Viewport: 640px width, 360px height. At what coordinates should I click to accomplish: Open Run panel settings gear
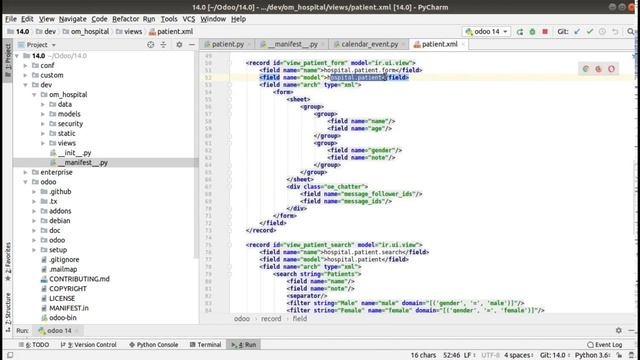pyautogui.click(x=619, y=331)
